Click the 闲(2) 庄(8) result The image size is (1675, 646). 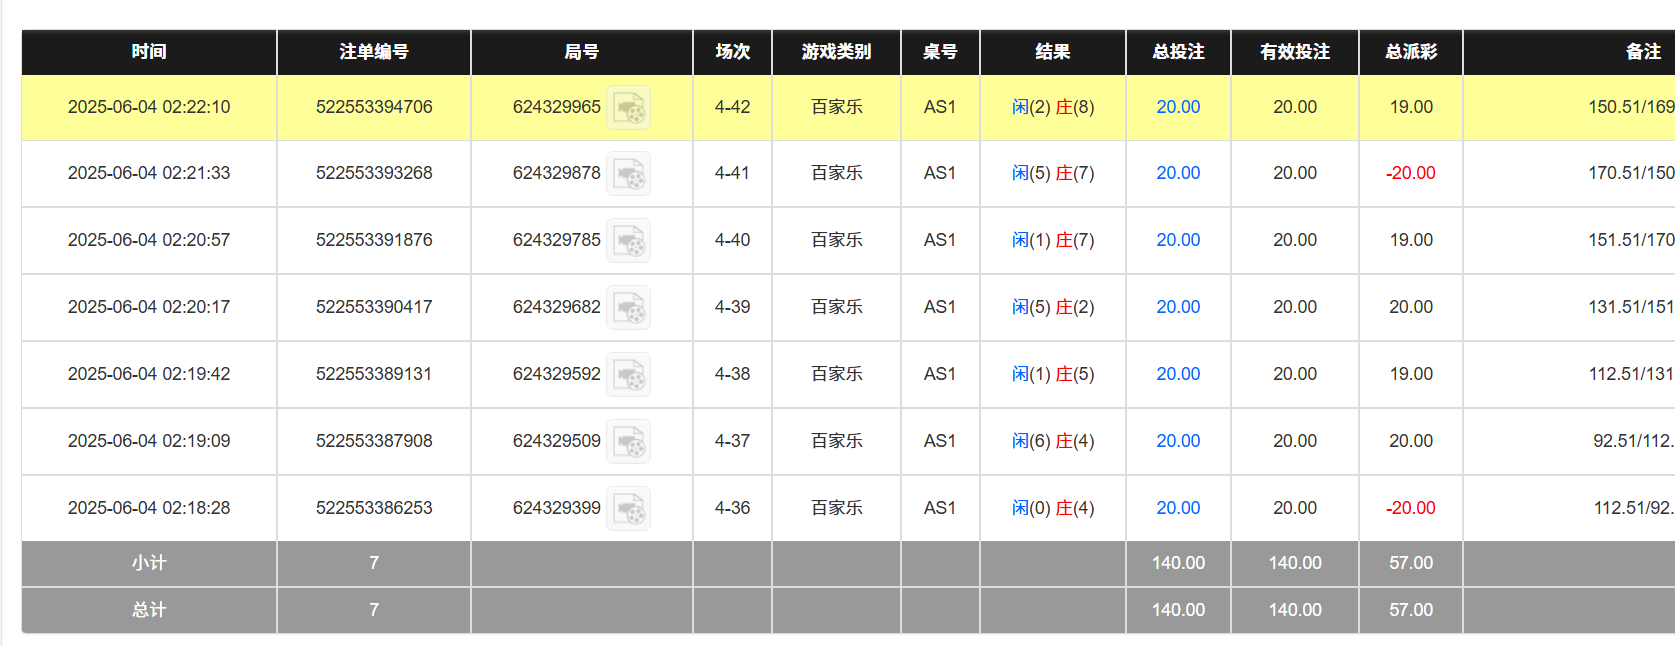tap(1053, 107)
